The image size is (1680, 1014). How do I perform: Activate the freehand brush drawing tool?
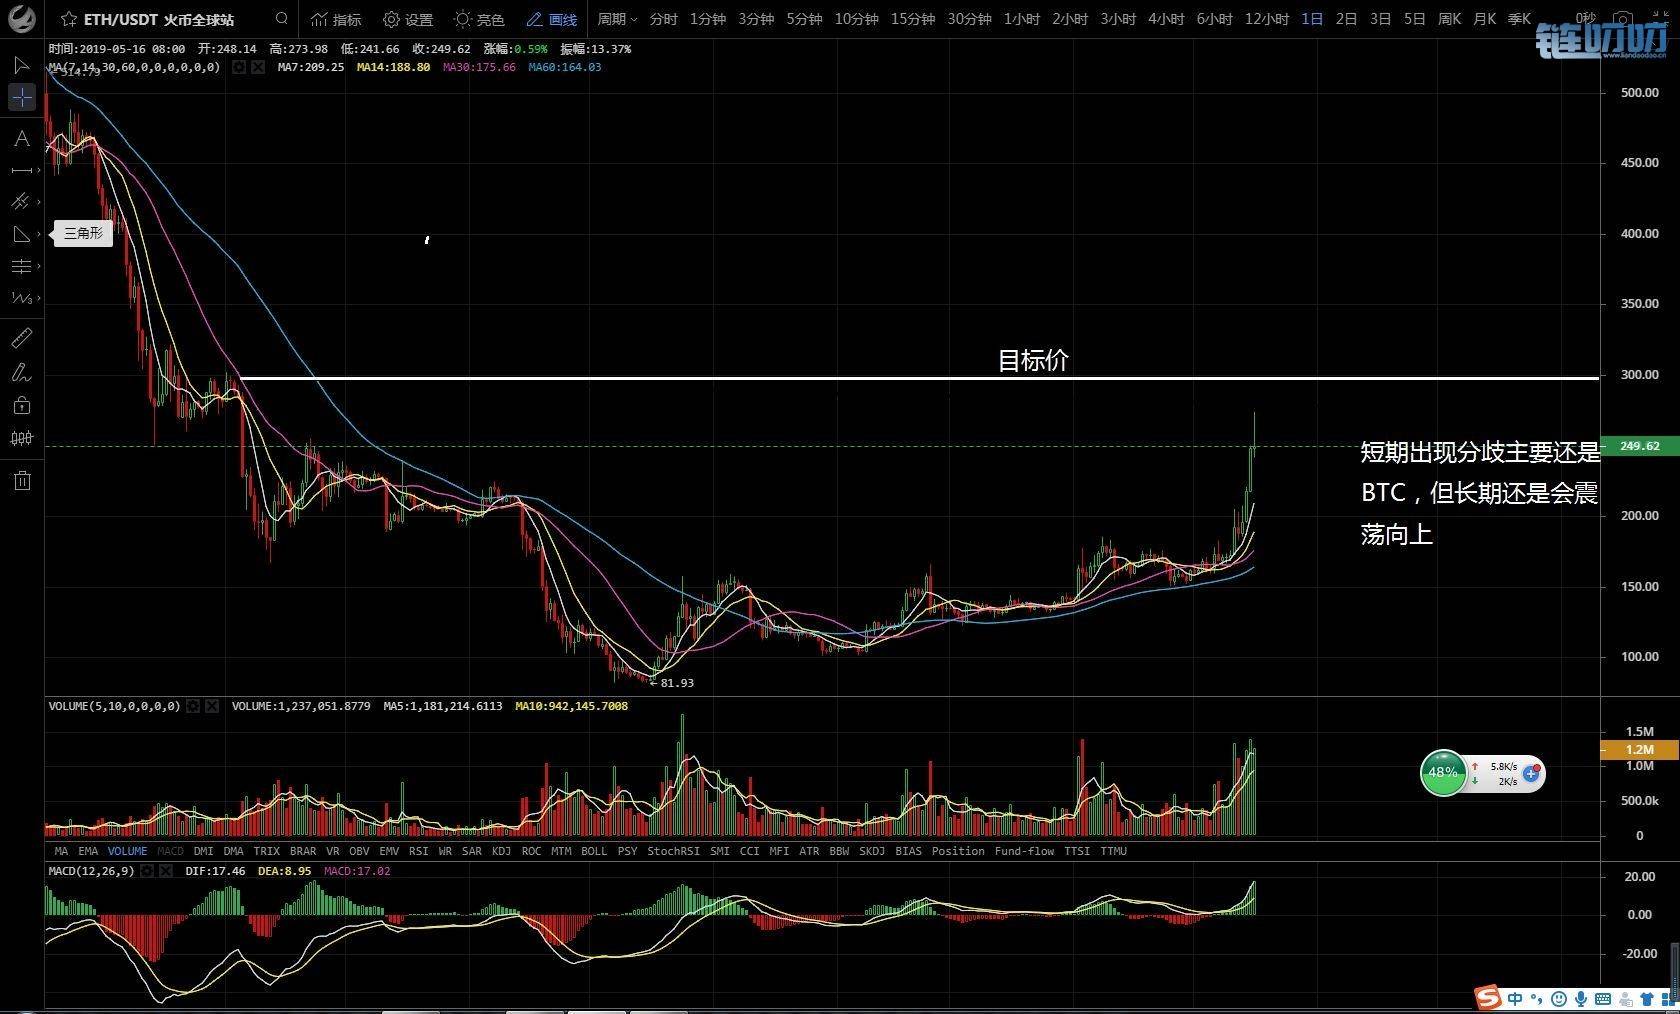[x=21, y=373]
